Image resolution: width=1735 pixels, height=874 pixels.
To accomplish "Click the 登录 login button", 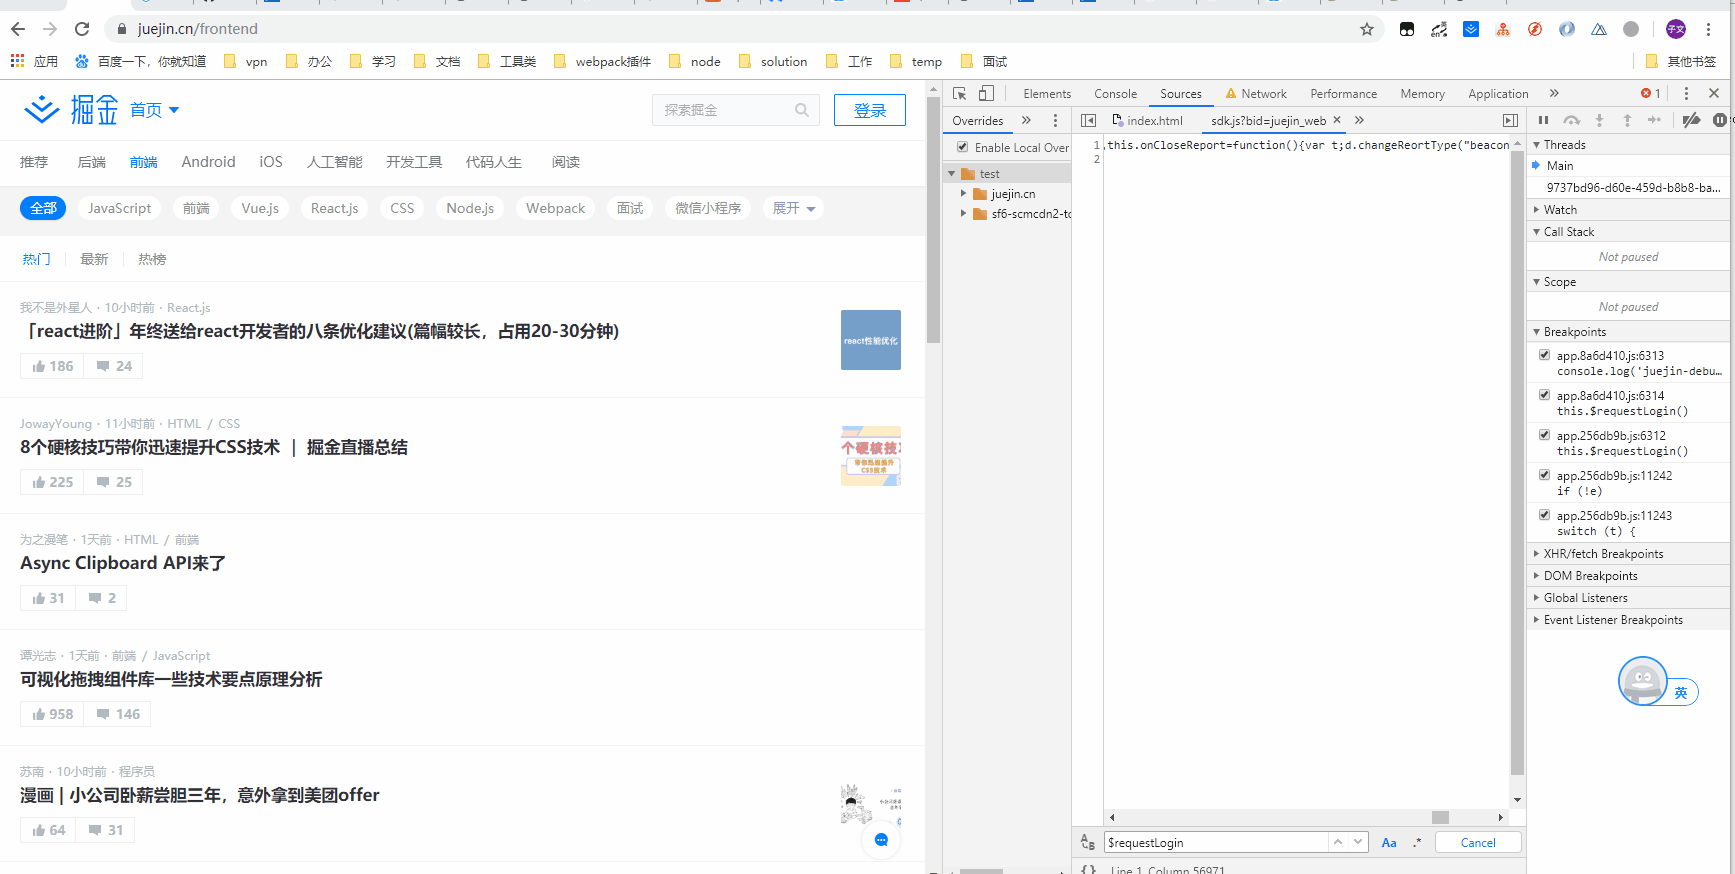I will (x=870, y=110).
